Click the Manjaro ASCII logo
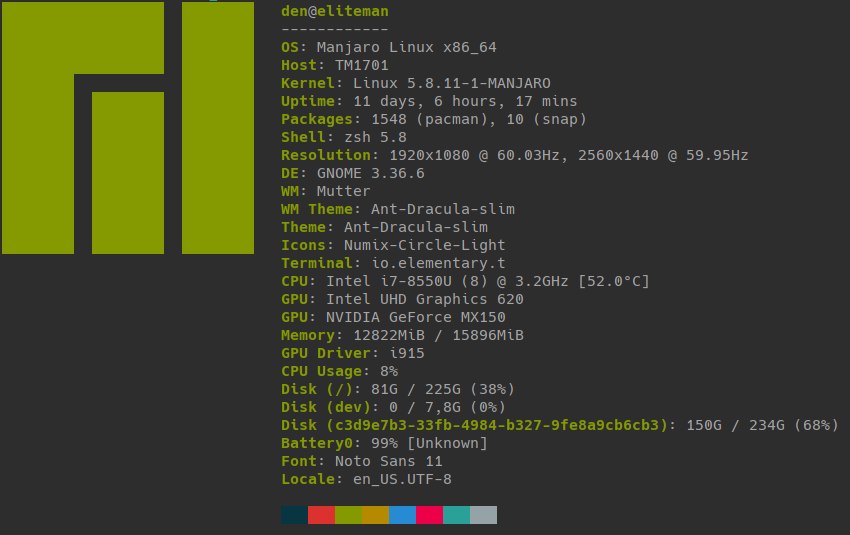 pyautogui.click(x=128, y=128)
